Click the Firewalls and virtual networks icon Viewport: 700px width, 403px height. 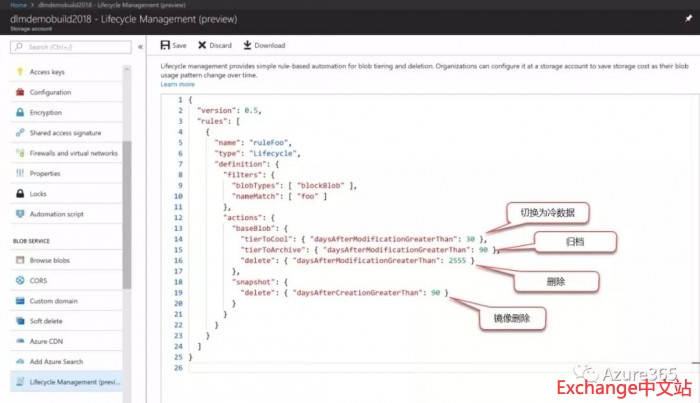(21, 153)
